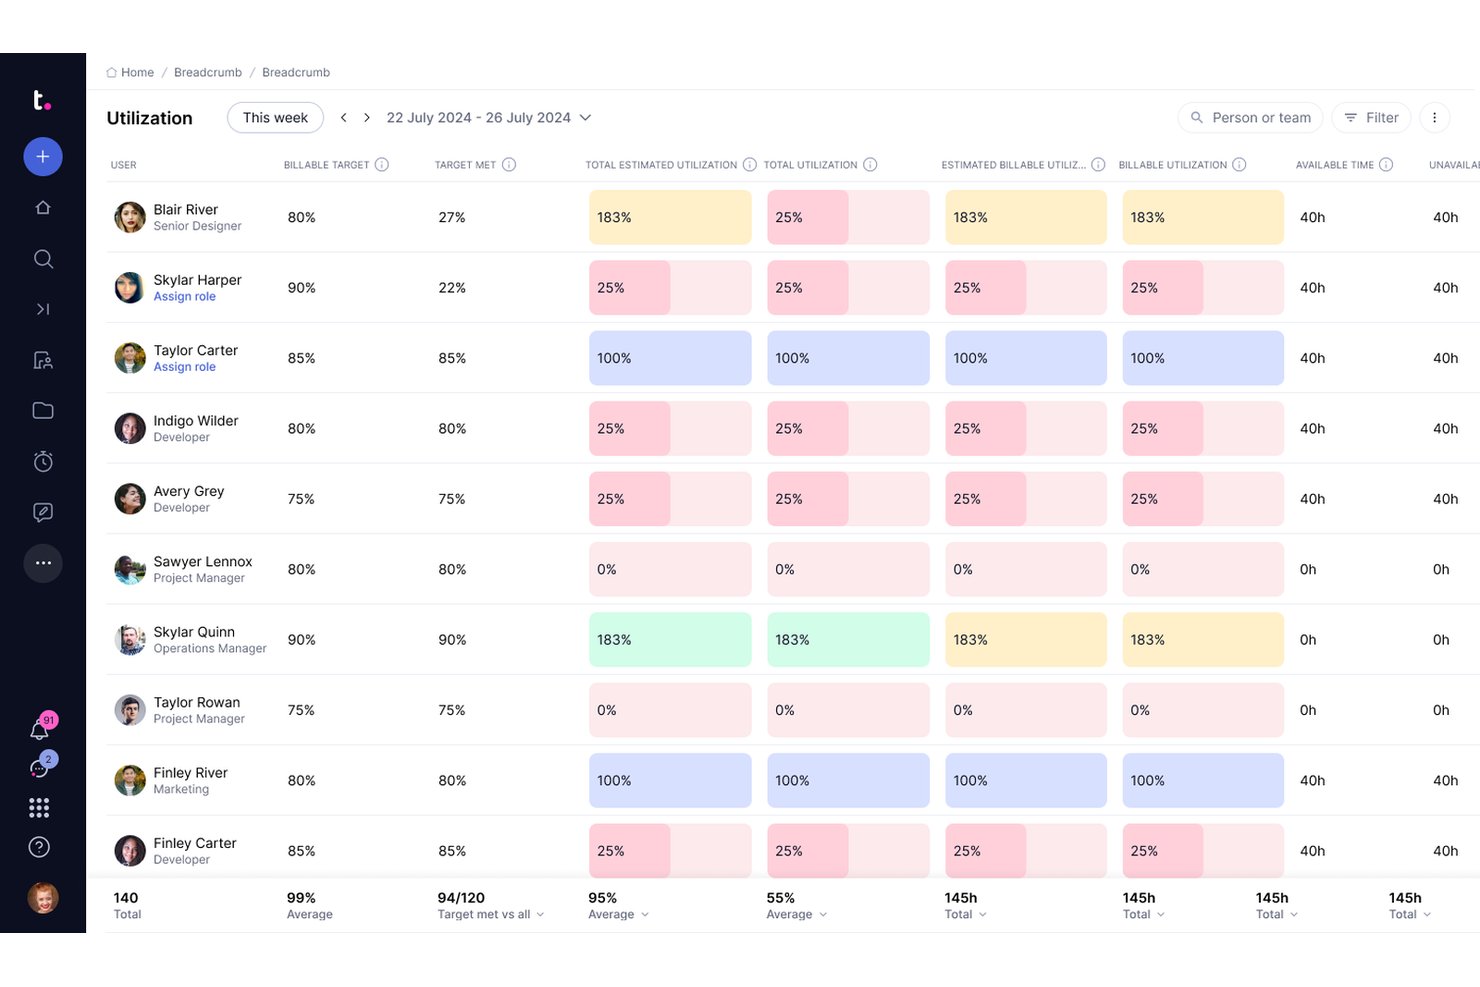Open the time tracking stopwatch icon
1480x987 pixels.
click(x=43, y=461)
